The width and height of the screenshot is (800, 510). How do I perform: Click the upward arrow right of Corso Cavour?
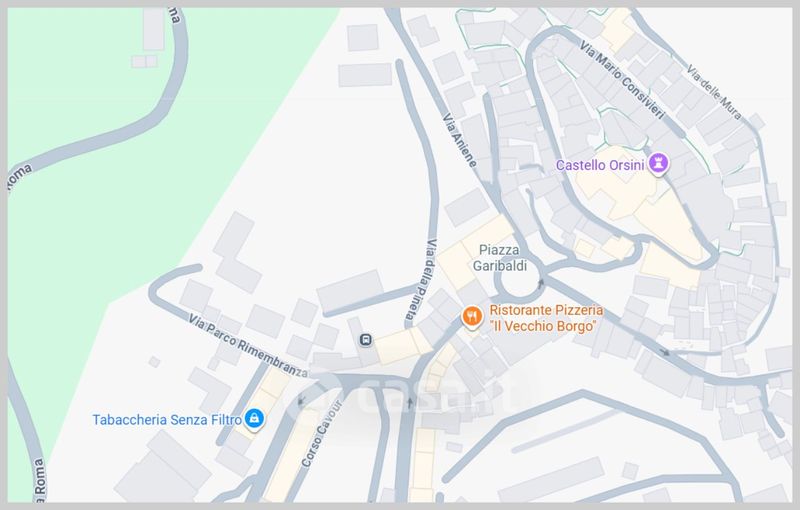tap(409, 403)
